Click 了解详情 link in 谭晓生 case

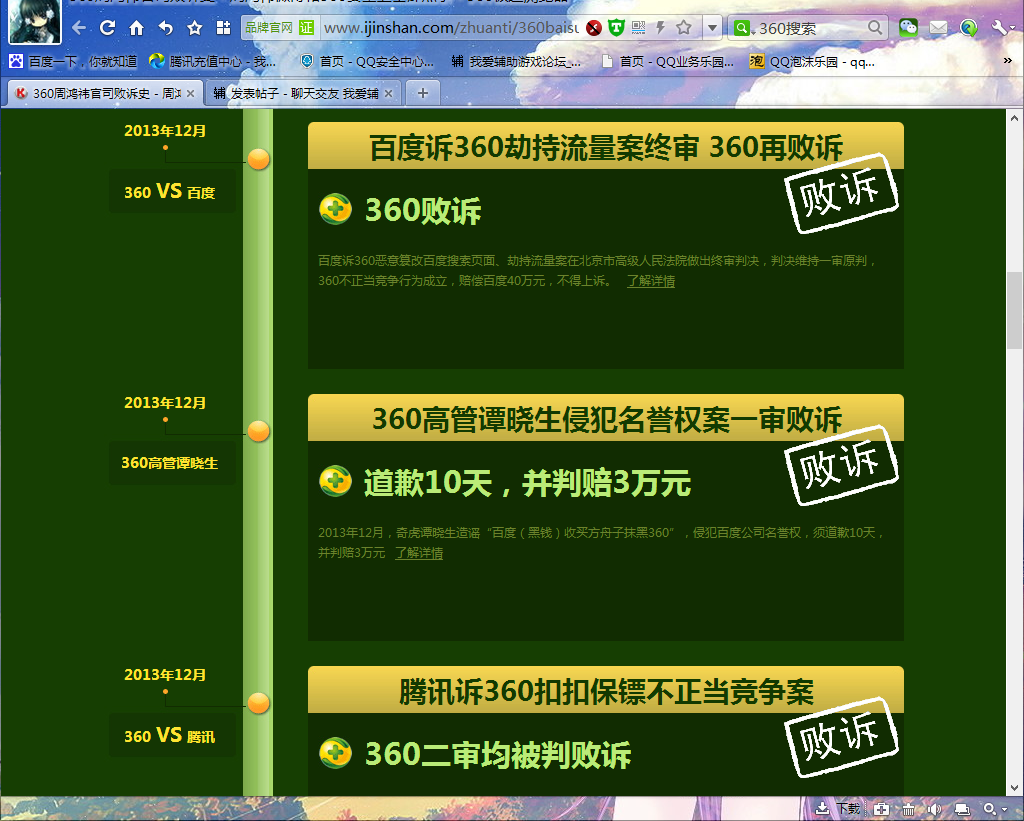coord(419,553)
